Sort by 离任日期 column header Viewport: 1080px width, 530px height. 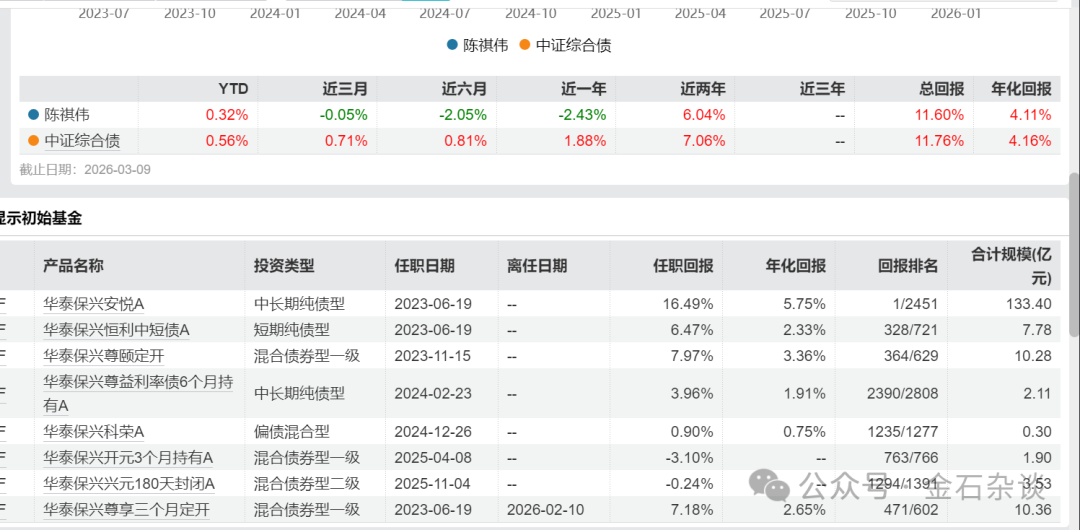click(x=537, y=266)
